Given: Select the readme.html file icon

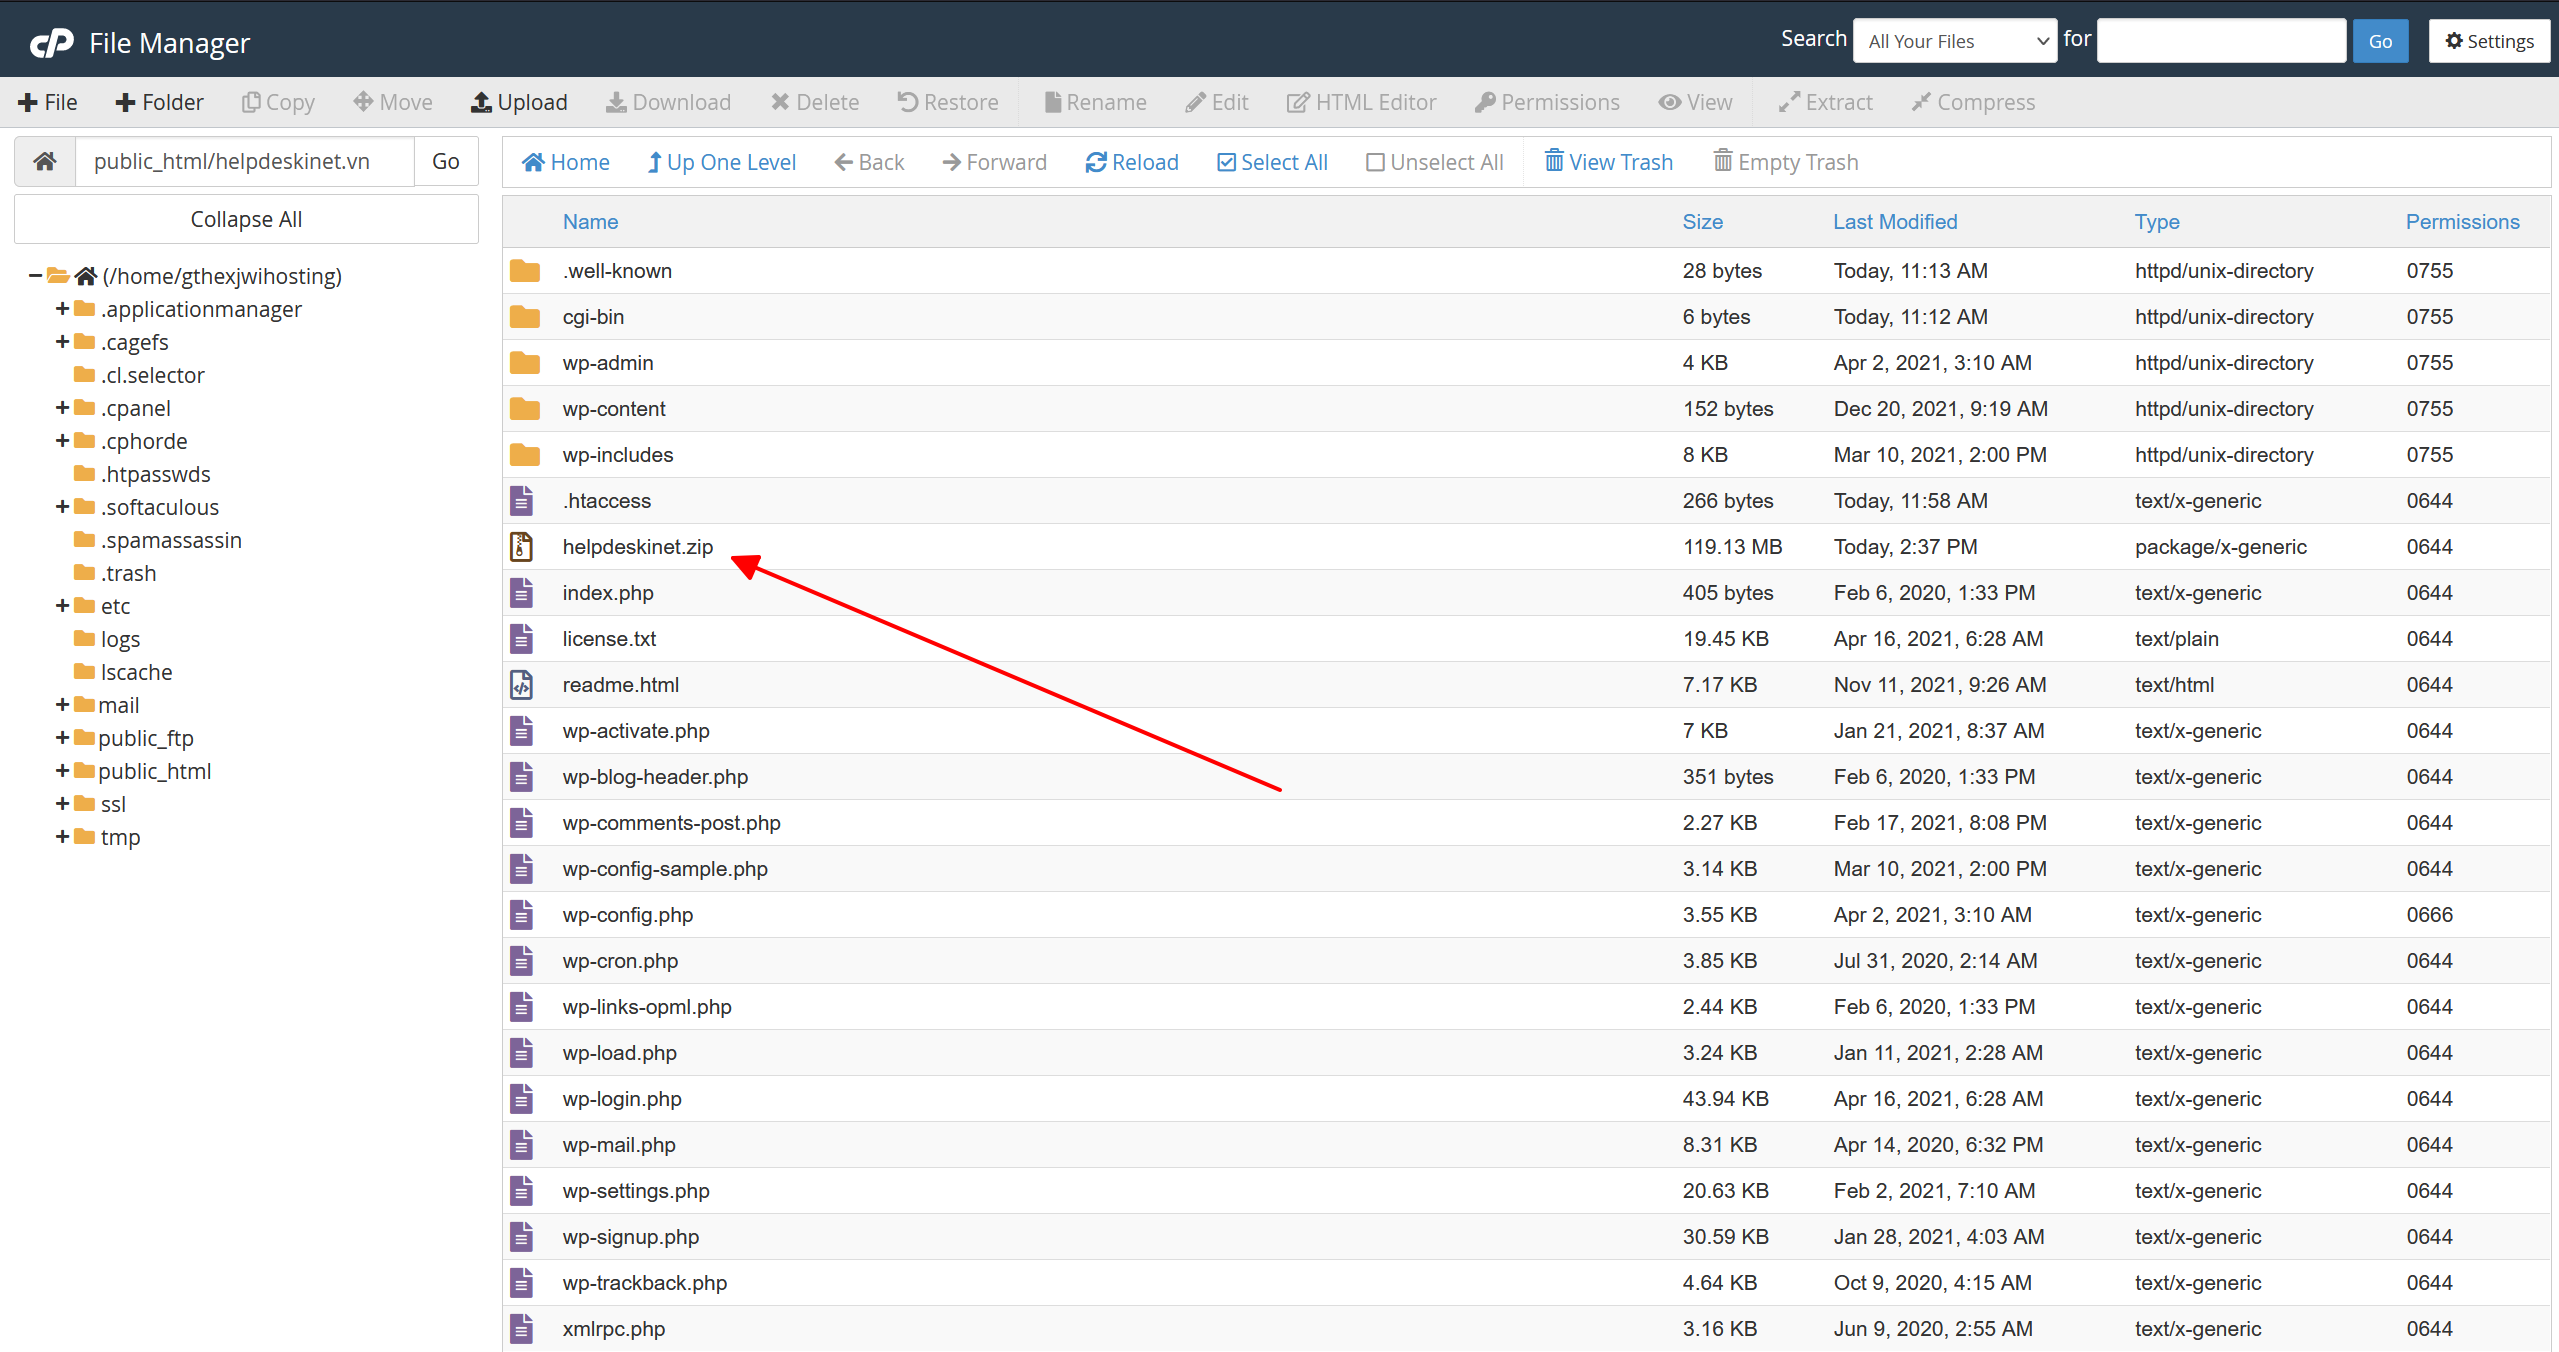Looking at the screenshot, I should [x=521, y=685].
